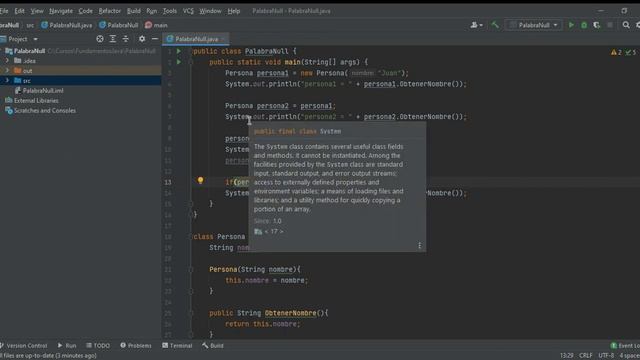Open the Build tool window
Screen dimensions: 640x360
(x=213, y=346)
